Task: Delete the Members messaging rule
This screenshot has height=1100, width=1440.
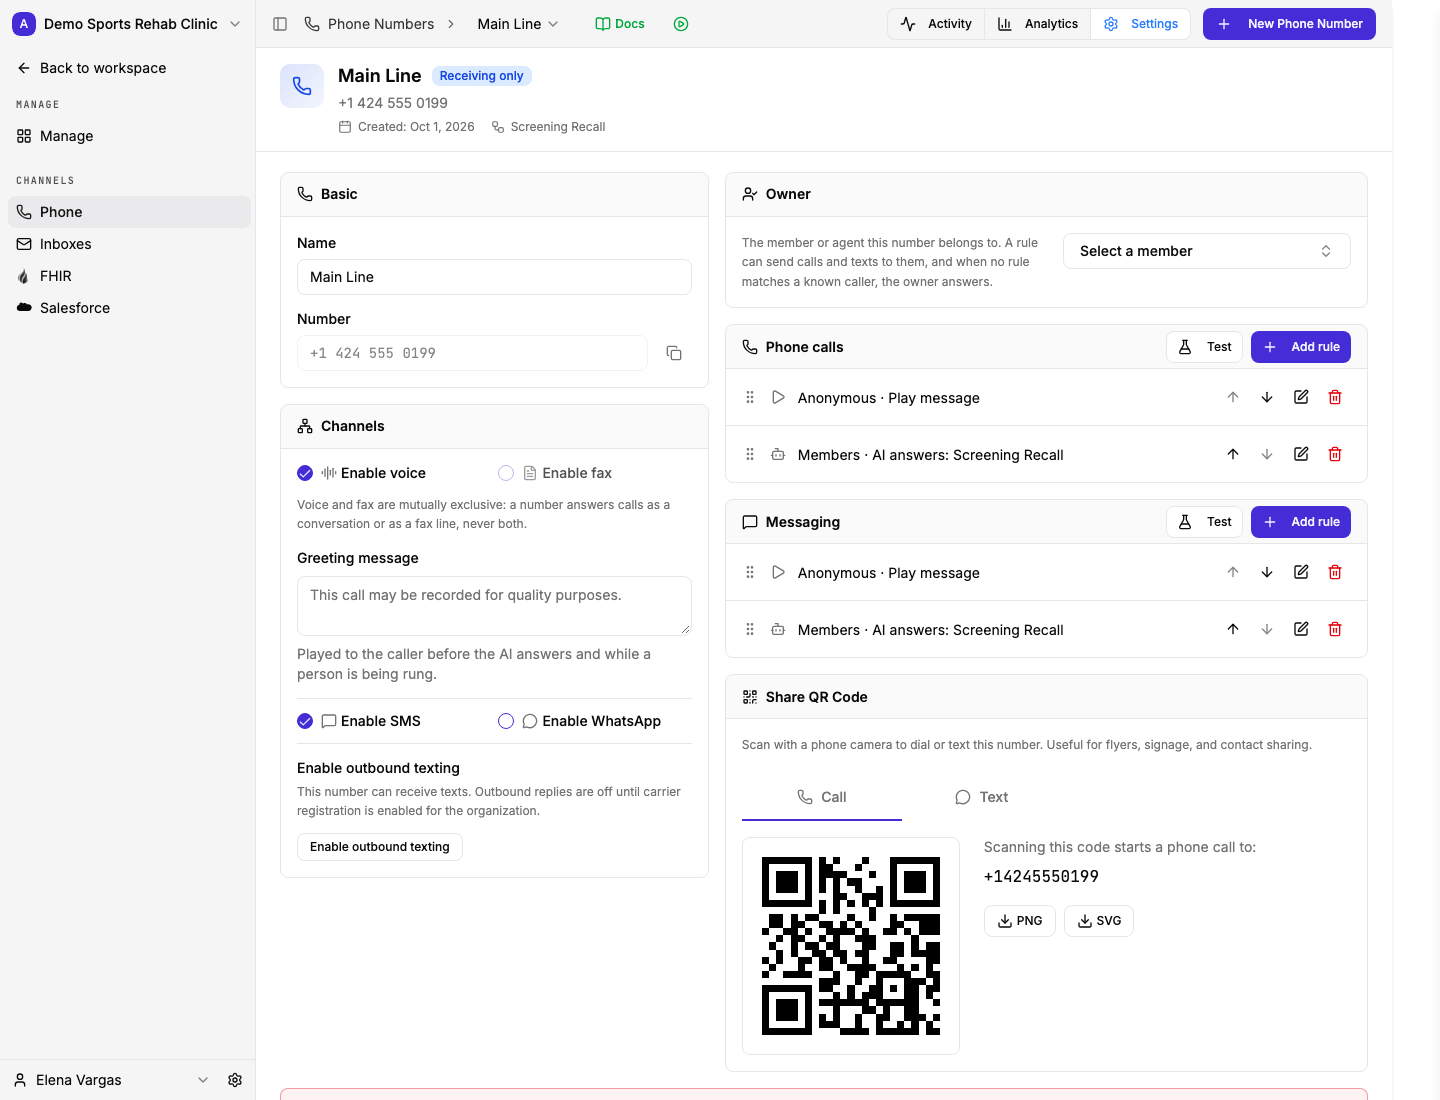Action: [1334, 629]
